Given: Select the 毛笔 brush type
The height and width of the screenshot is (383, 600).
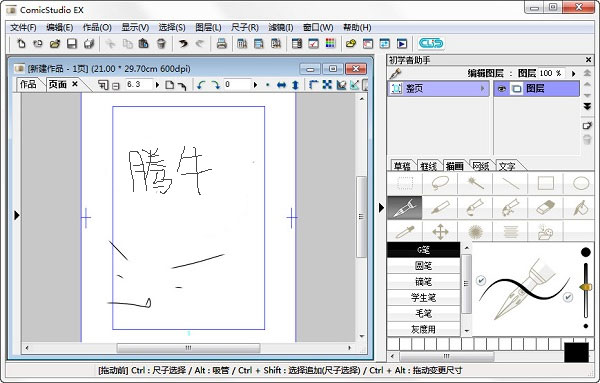Looking at the screenshot, I should pyautogui.click(x=423, y=313).
